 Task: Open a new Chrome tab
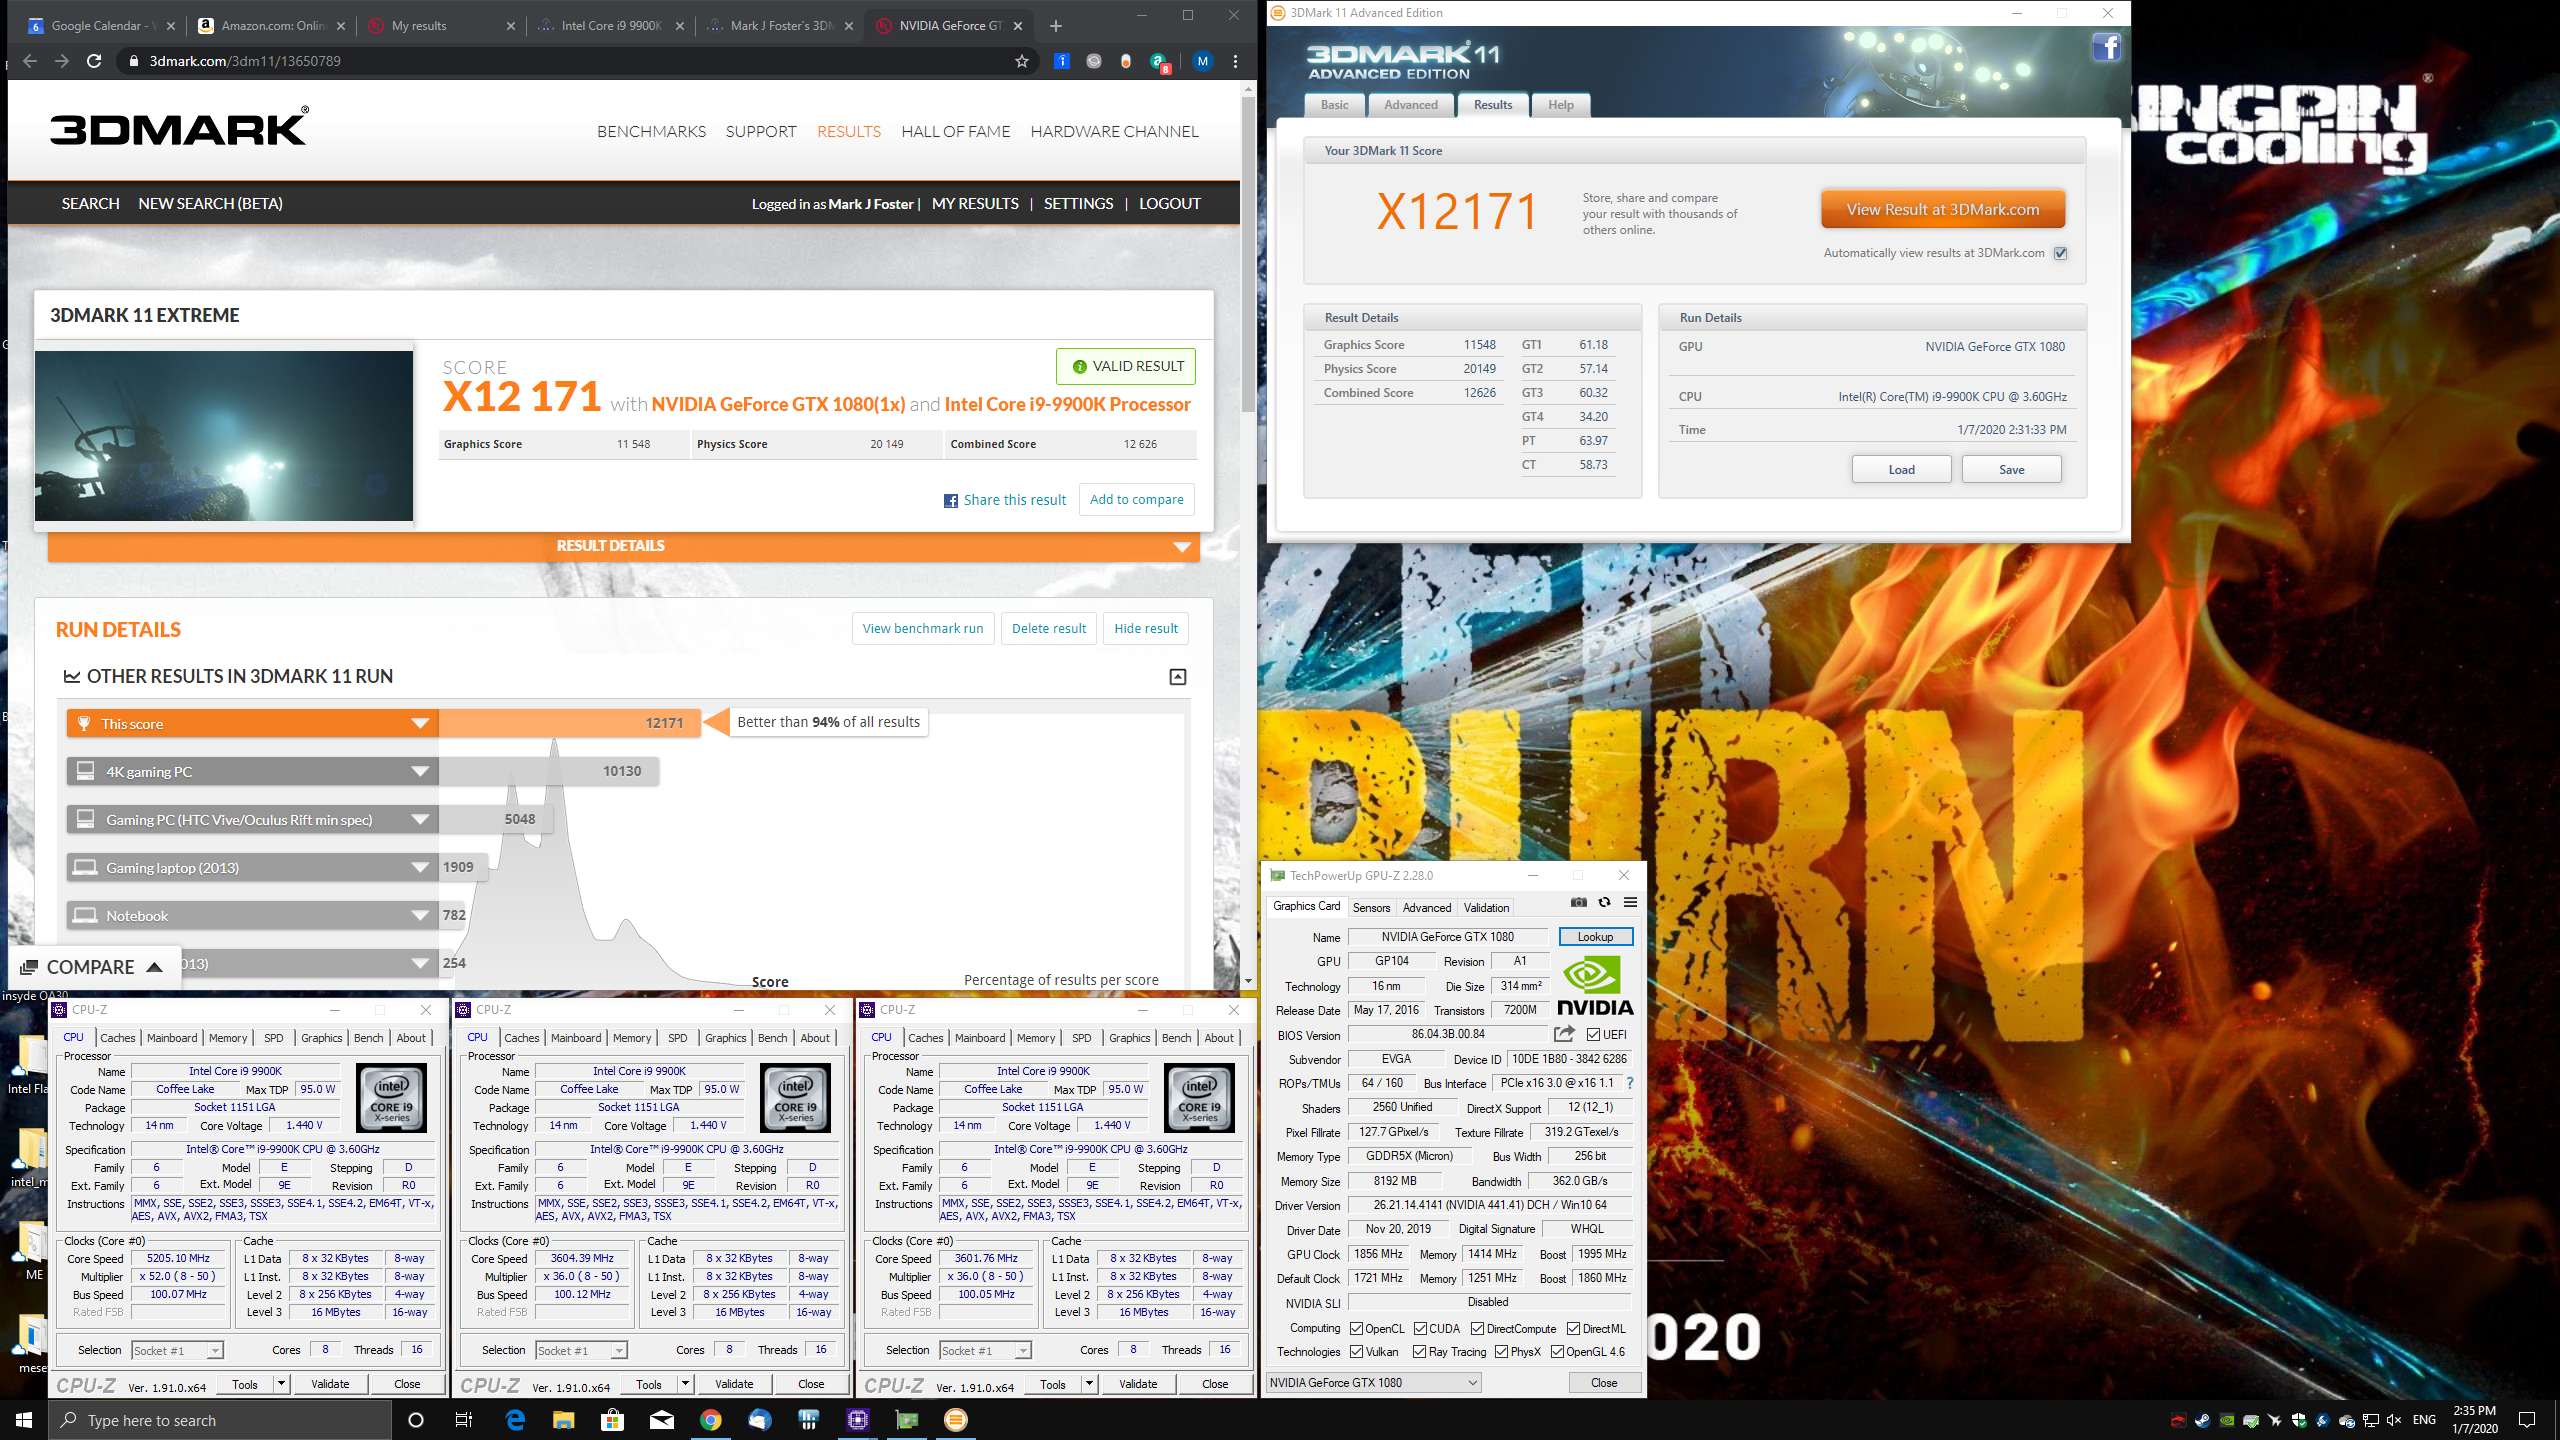pos(1056,26)
